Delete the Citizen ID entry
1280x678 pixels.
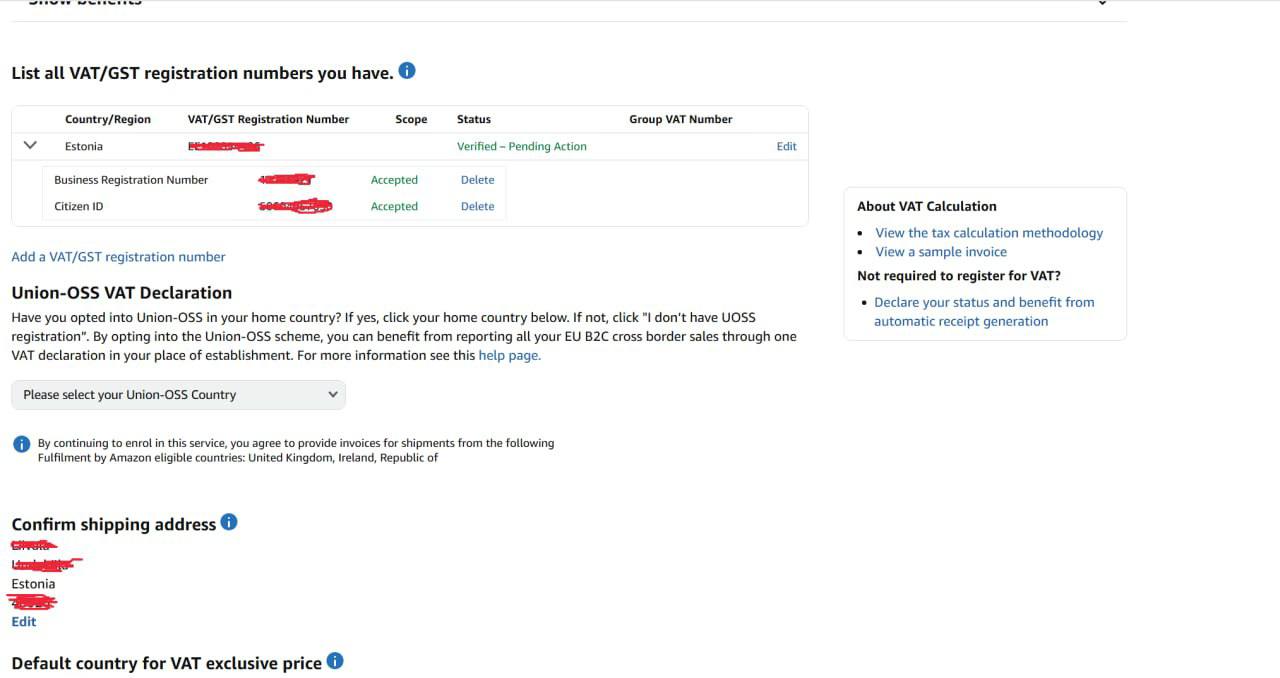pos(477,206)
